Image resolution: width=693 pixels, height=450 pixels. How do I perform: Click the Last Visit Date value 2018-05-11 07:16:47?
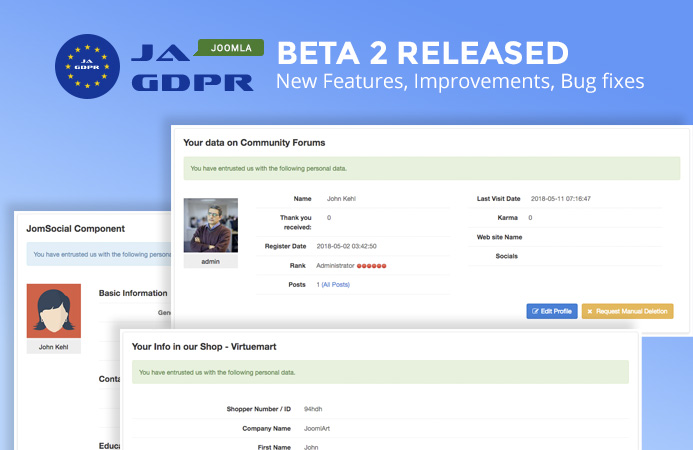coord(560,198)
